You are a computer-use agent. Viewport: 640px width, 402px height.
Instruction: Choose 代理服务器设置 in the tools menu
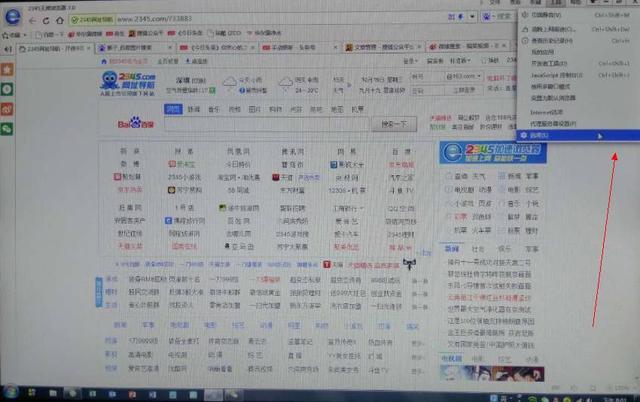pos(578,123)
